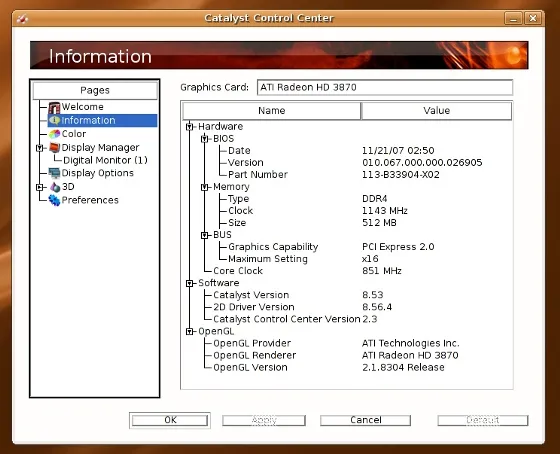Collapse the BIOS subsection
Image resolution: width=560 pixels, height=454 pixels.
205,139
